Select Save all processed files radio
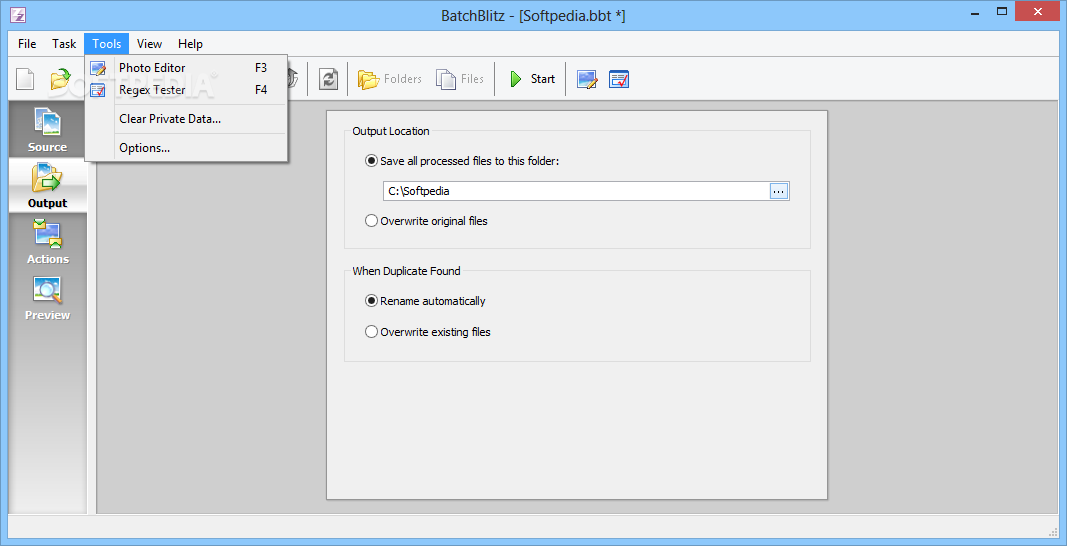The height and width of the screenshot is (546, 1067). 371,161
